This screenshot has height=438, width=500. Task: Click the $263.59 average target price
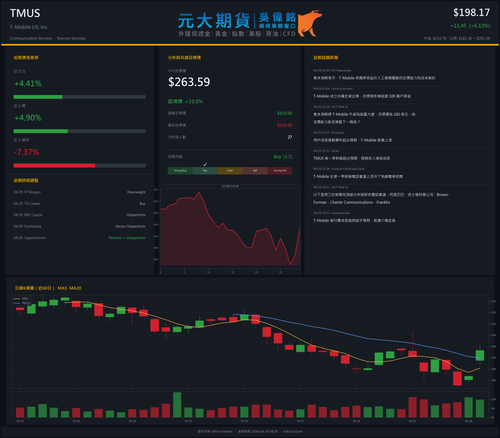coord(189,82)
